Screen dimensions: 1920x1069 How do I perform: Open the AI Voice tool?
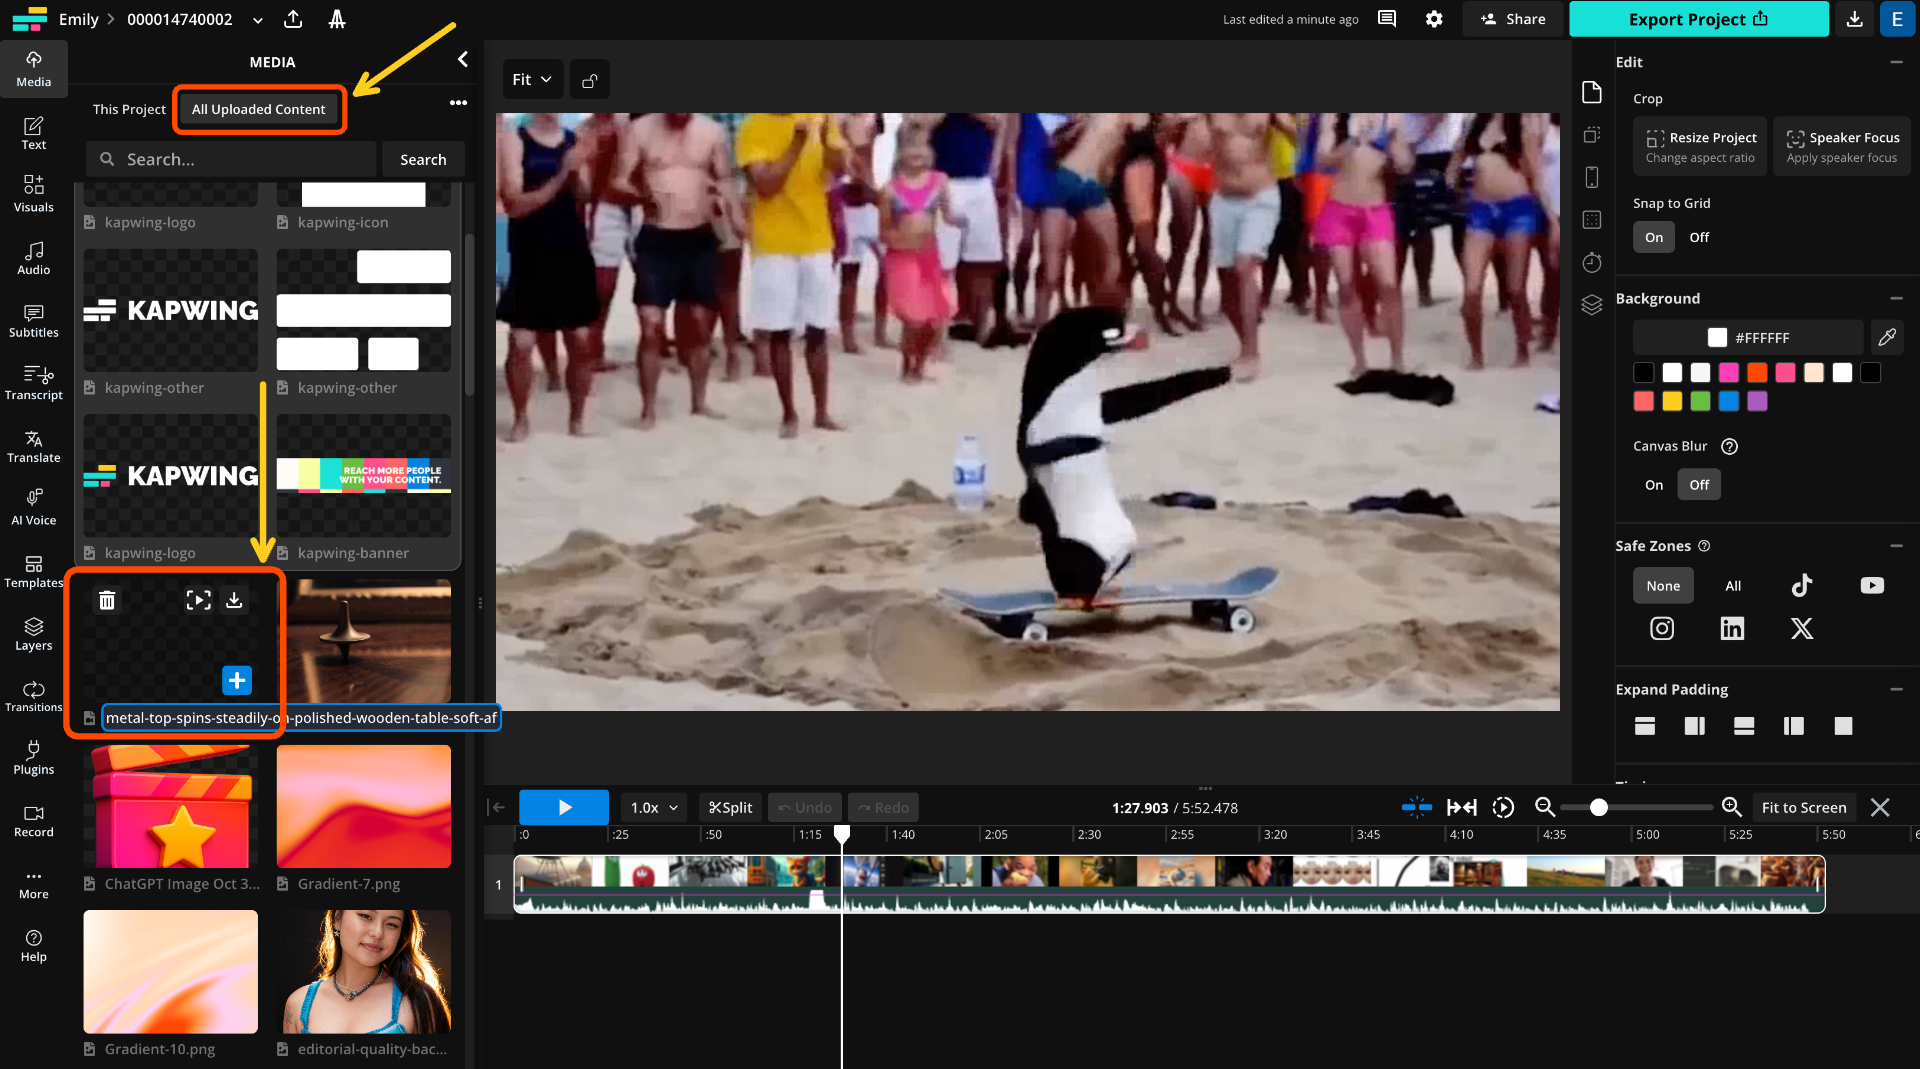pos(33,507)
